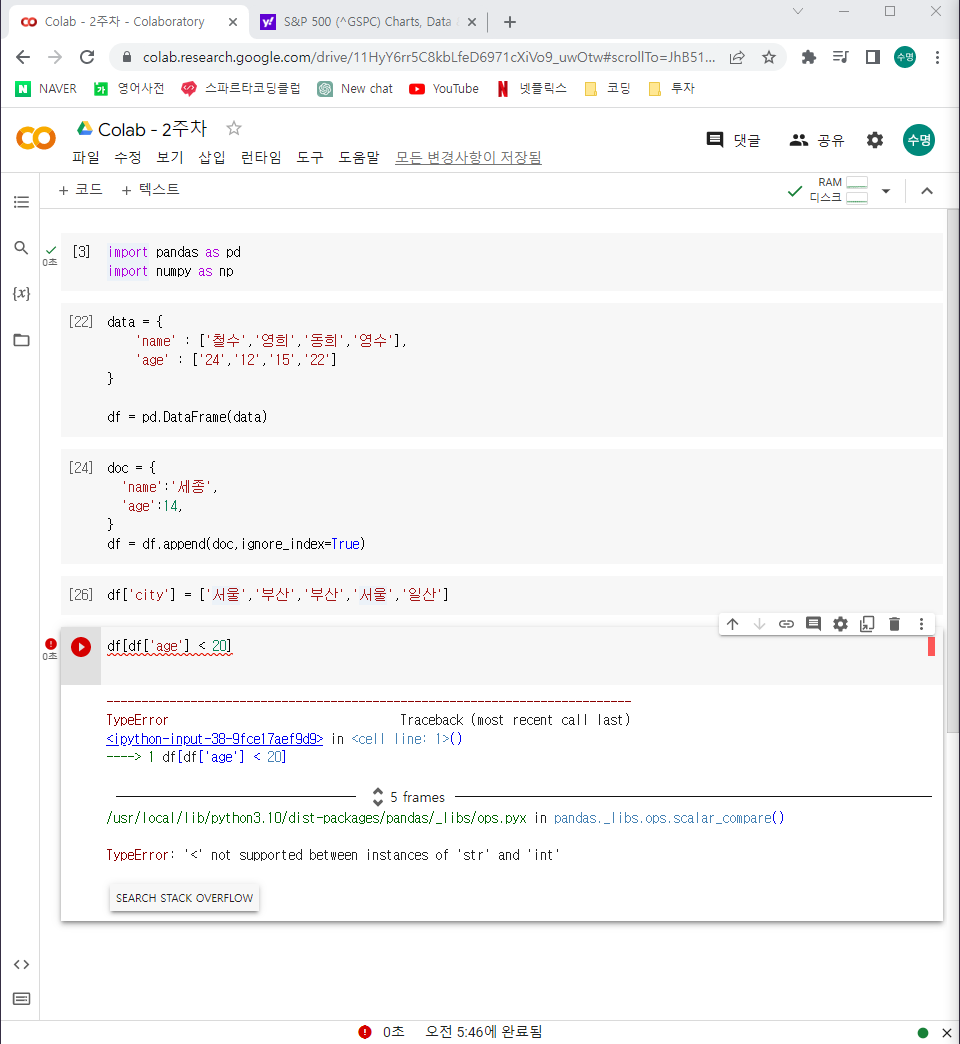Click the pandas._libs.ops.scalar_compare() text

669,818
